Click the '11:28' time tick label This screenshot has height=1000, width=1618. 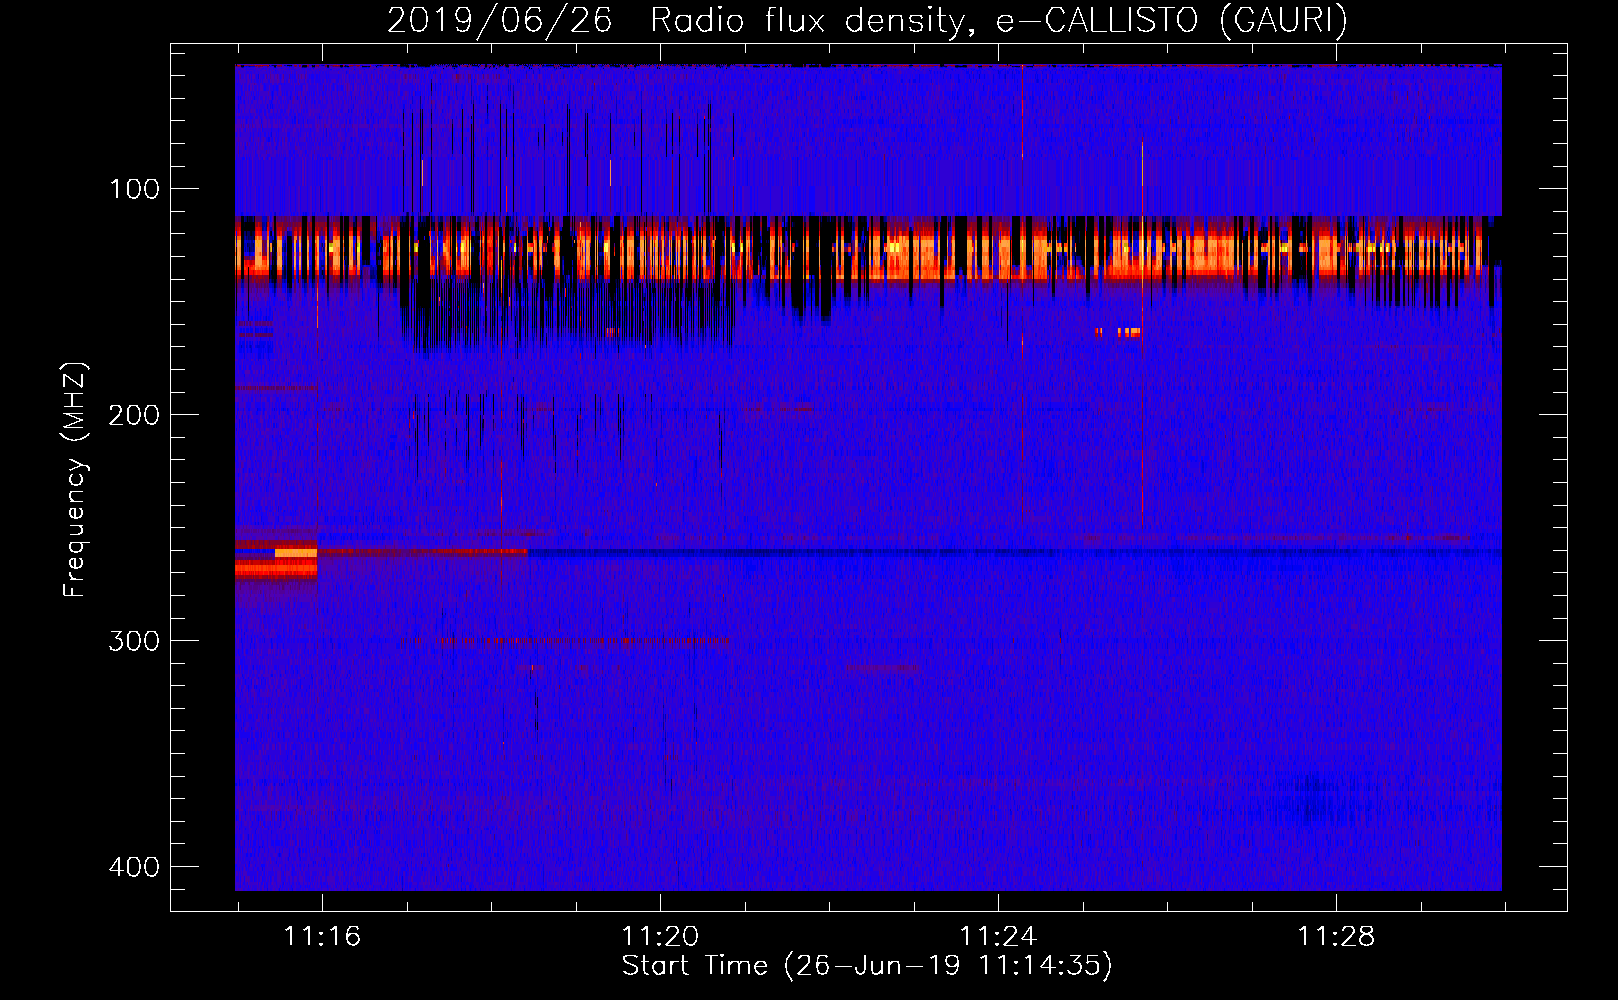click(1336, 937)
